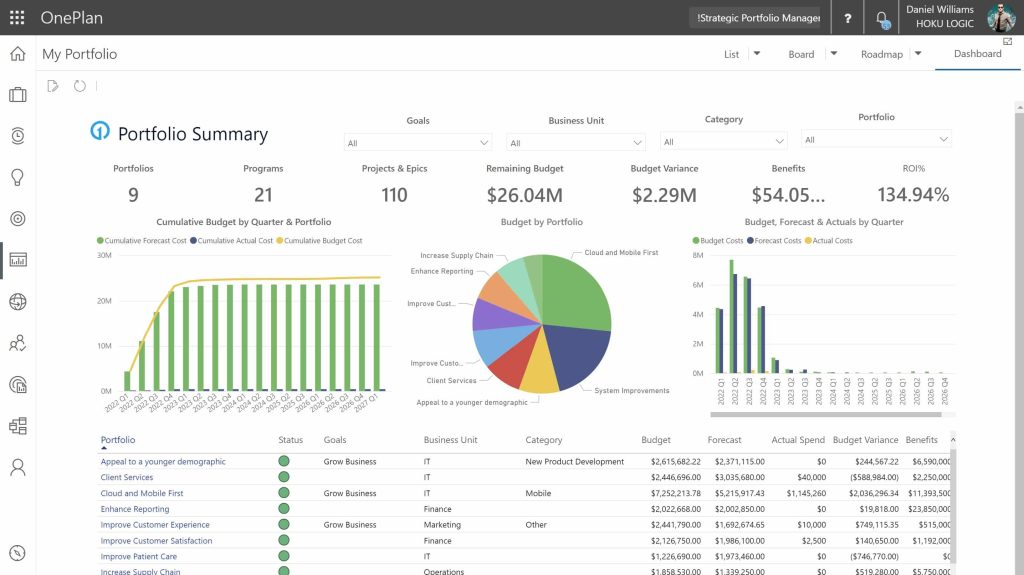Screen dimensions: 1024x575
Task: Go to Home in the sidebar
Action: pos(18,54)
